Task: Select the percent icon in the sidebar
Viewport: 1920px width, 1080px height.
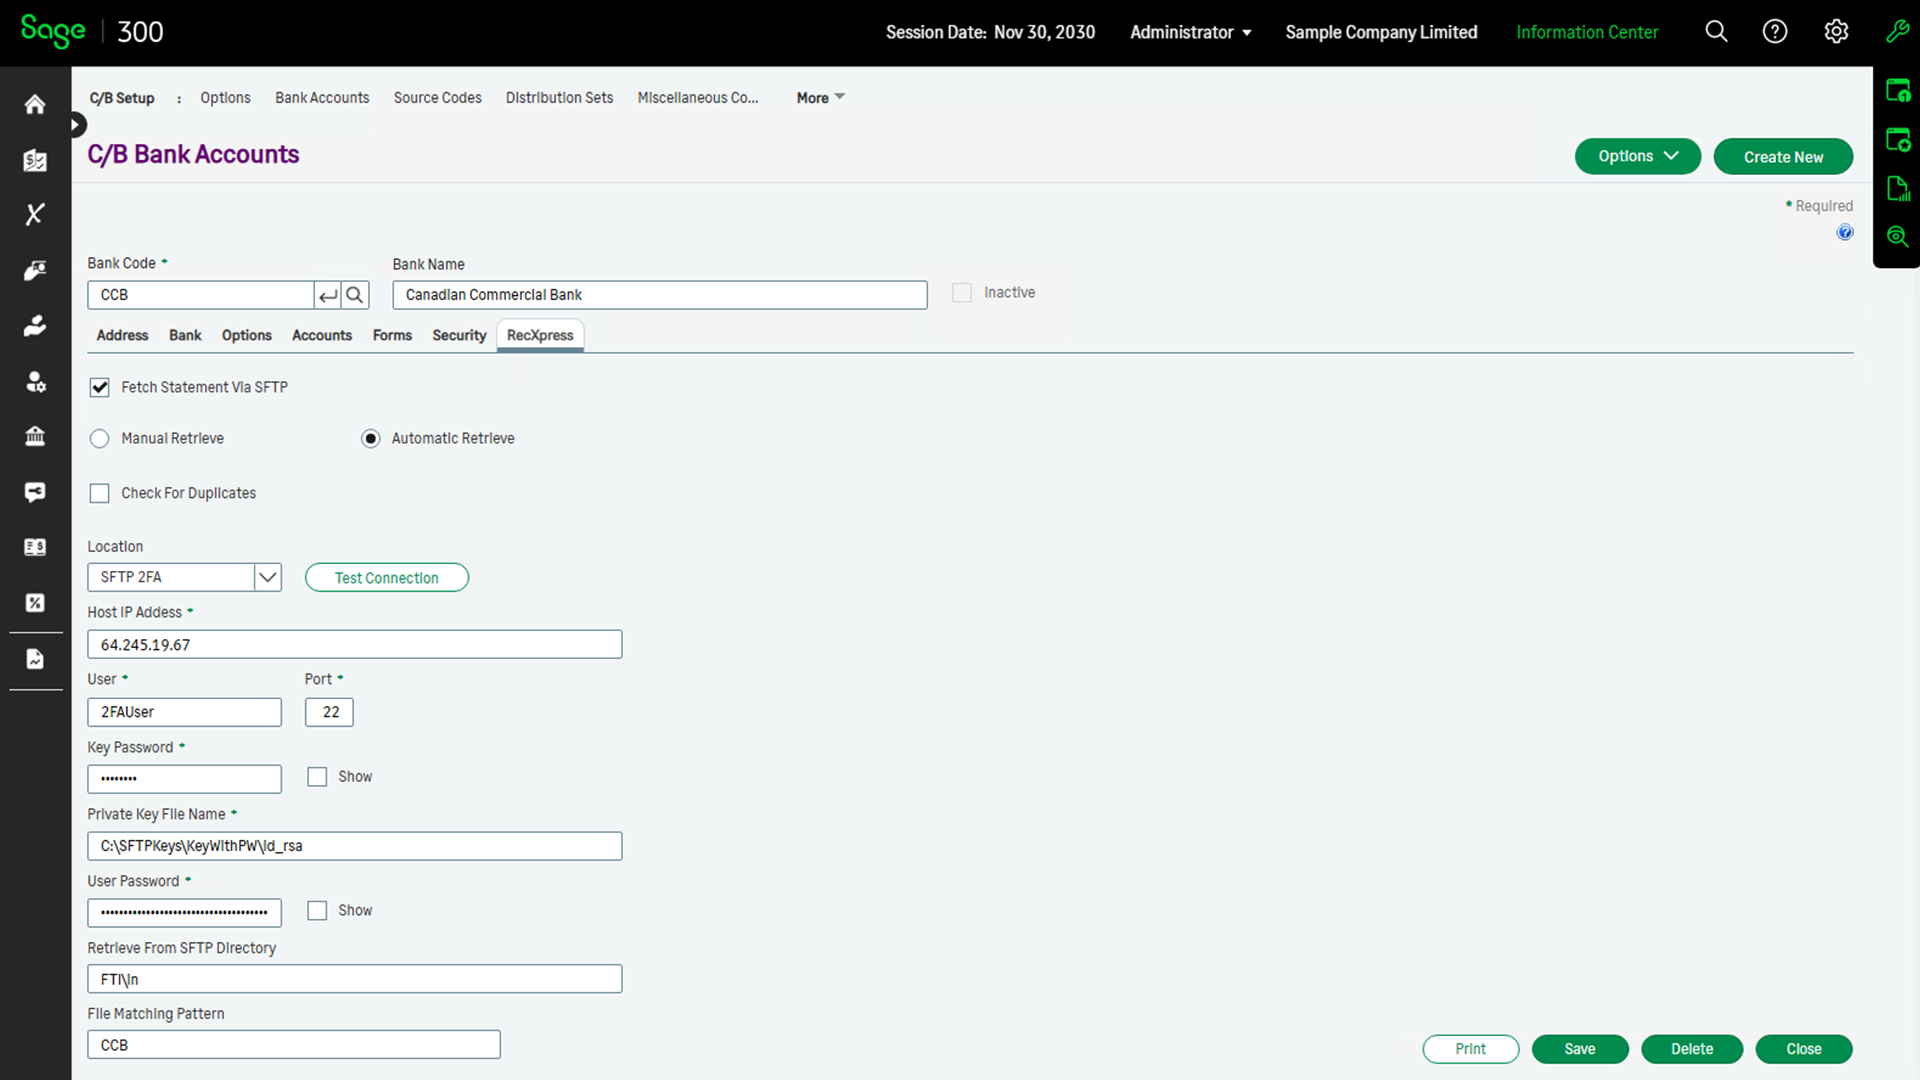Action: coord(34,602)
